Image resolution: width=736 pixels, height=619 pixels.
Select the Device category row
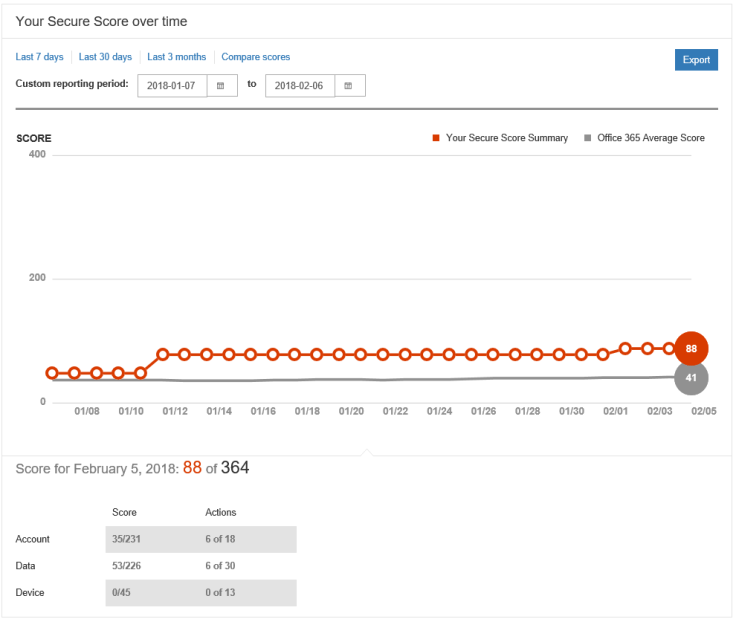pyautogui.click(x=30, y=593)
